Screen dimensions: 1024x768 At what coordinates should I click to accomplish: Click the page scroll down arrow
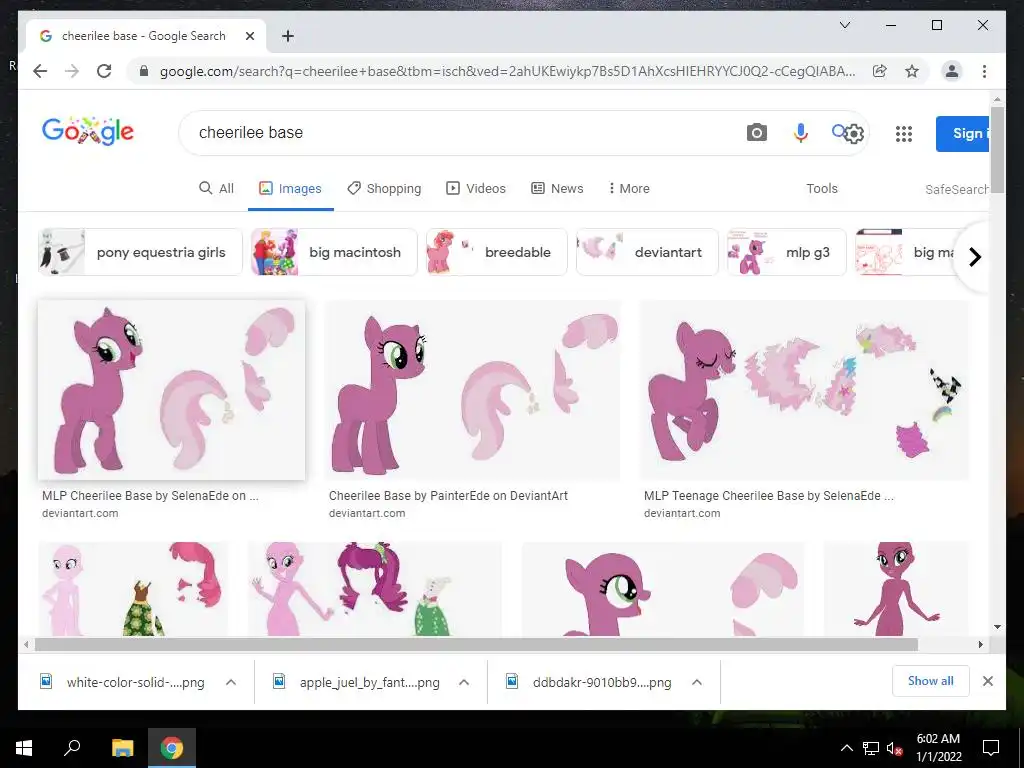click(x=997, y=627)
